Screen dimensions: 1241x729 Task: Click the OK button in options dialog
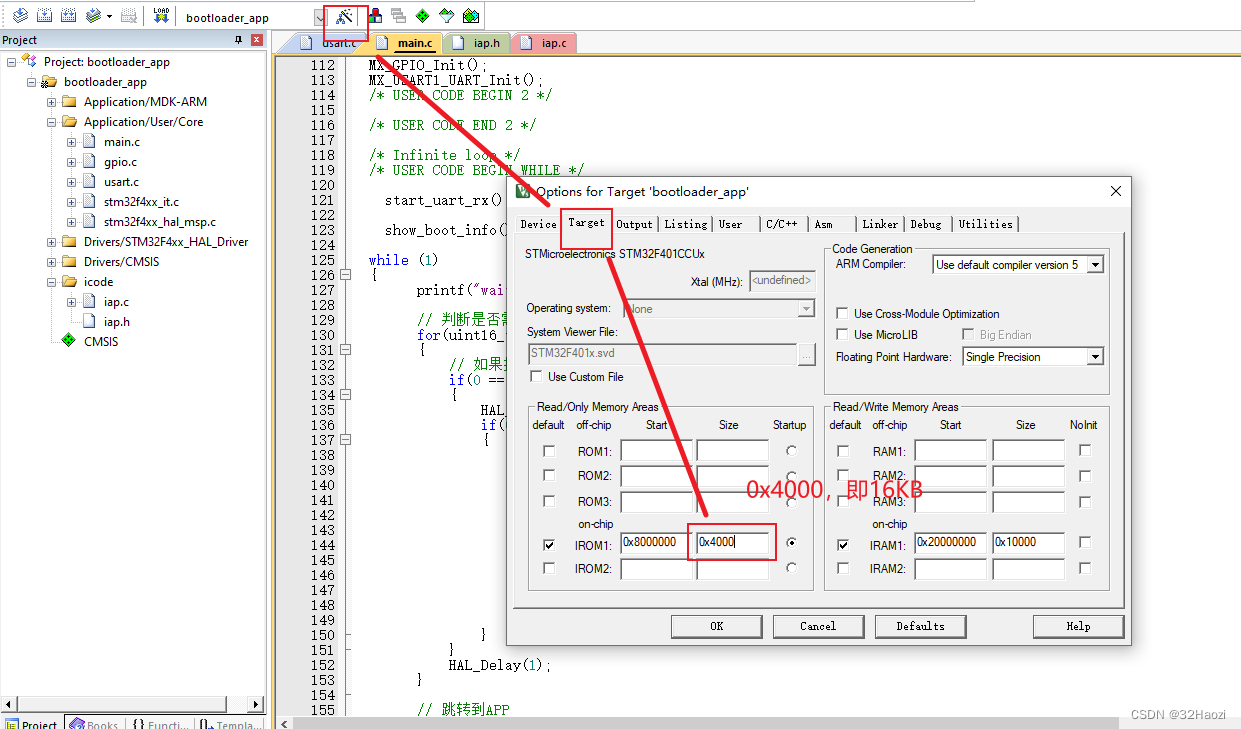coord(716,626)
